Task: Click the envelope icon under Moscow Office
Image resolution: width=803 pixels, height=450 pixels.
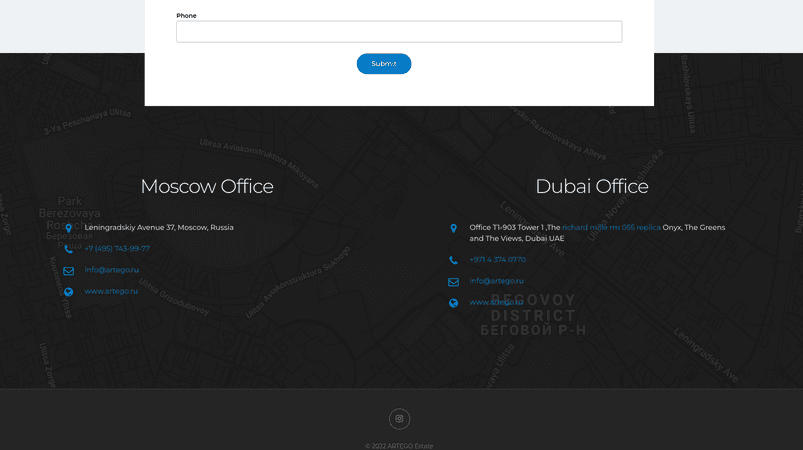Action: (x=68, y=270)
